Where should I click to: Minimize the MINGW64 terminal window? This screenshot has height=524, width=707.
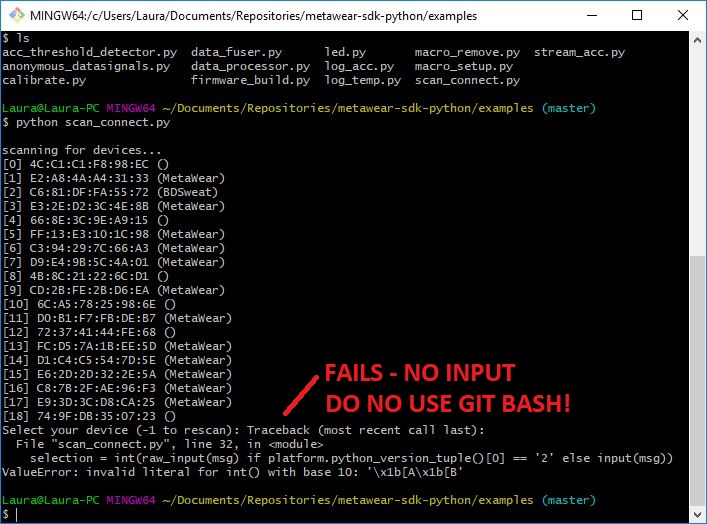[x=592, y=15]
